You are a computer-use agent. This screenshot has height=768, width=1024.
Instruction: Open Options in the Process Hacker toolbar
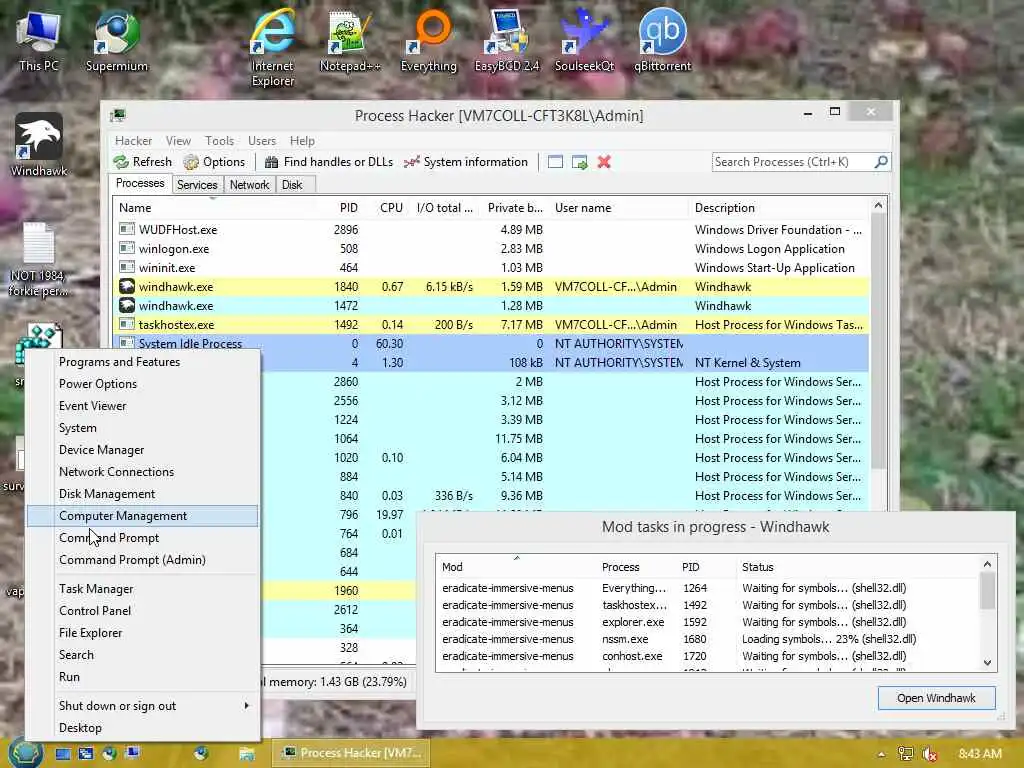click(x=214, y=162)
